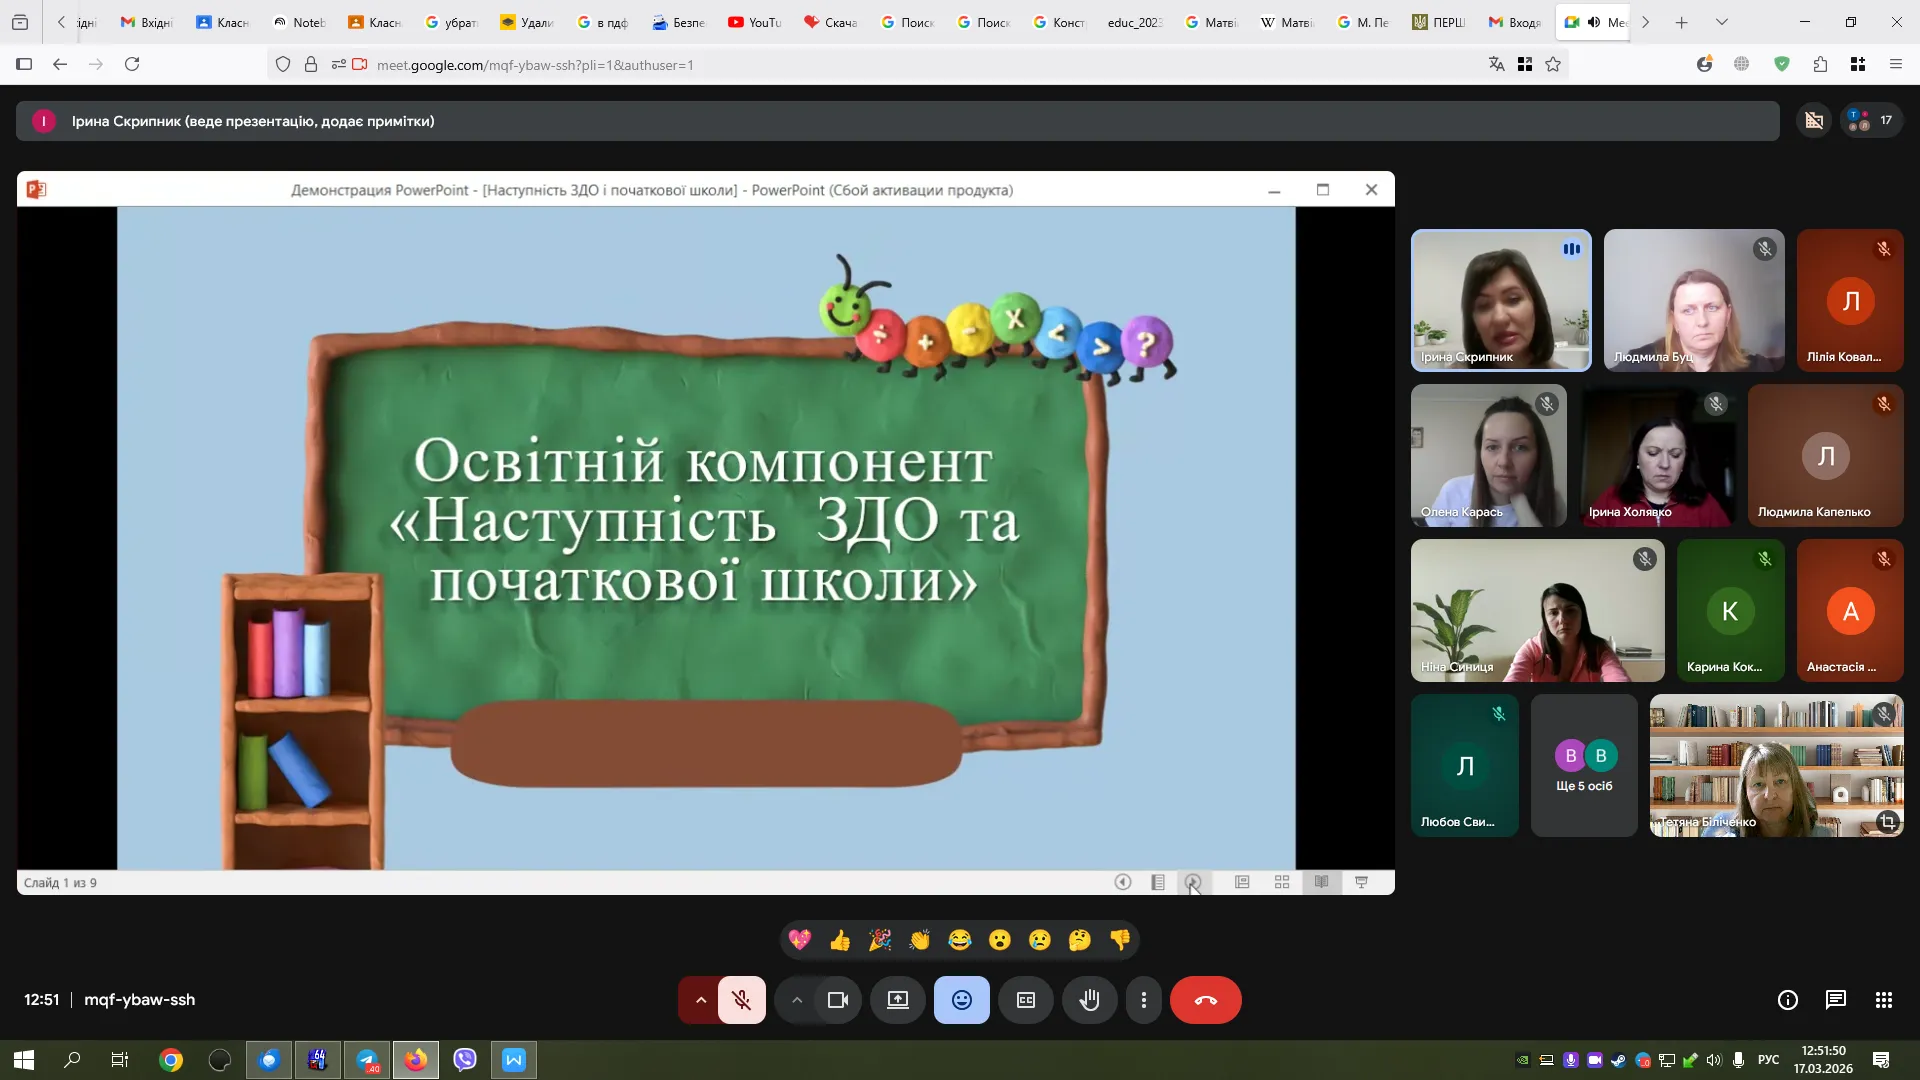Hang up using the red leave call button
Screen dimensions: 1920x1080
click(1205, 1000)
